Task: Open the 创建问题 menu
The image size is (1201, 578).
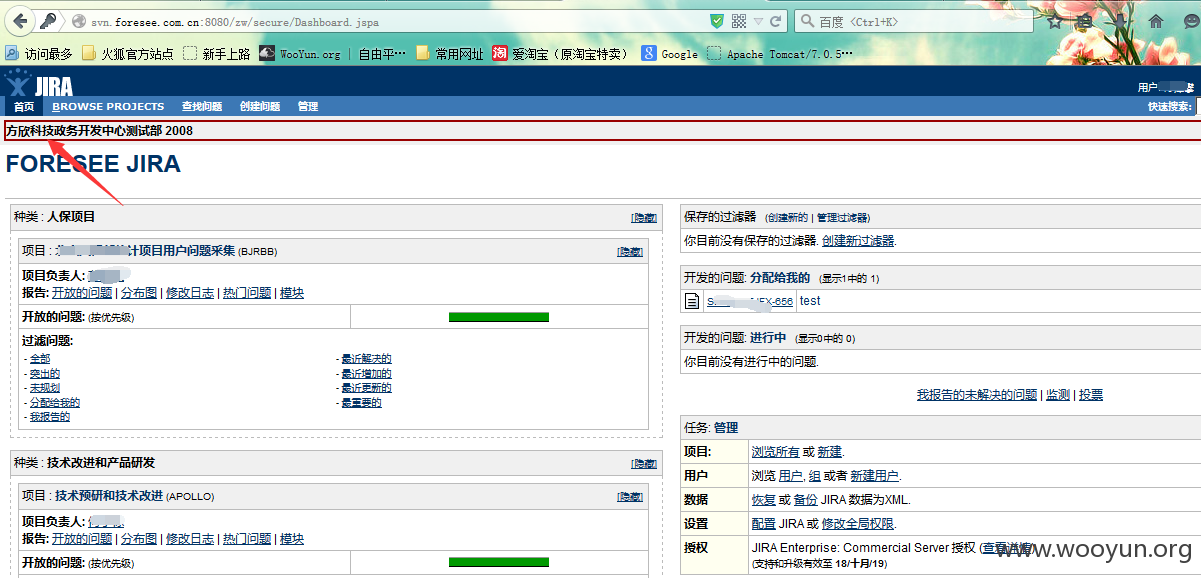Action: point(260,106)
